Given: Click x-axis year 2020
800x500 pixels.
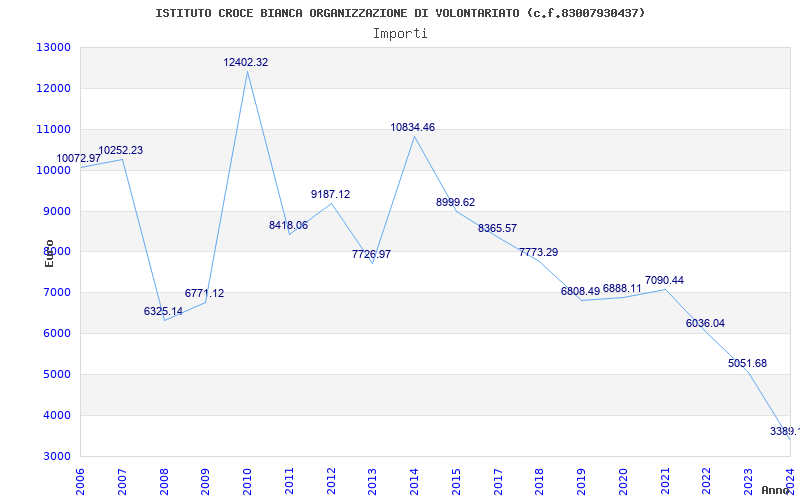Looking at the screenshot, I should 623,481.
